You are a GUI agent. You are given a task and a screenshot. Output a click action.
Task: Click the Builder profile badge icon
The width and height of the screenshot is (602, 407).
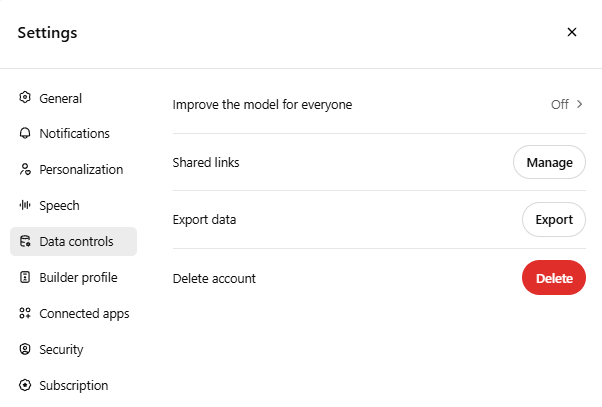(25, 277)
